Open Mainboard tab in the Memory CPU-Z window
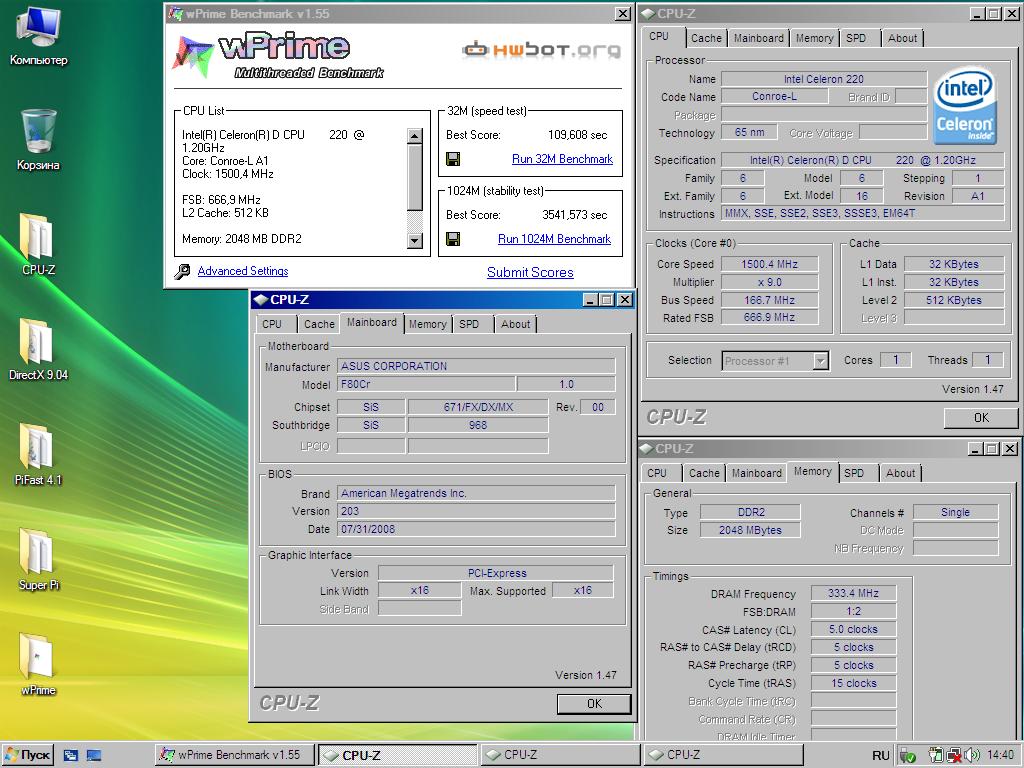This screenshot has height=768, width=1024. (x=756, y=473)
